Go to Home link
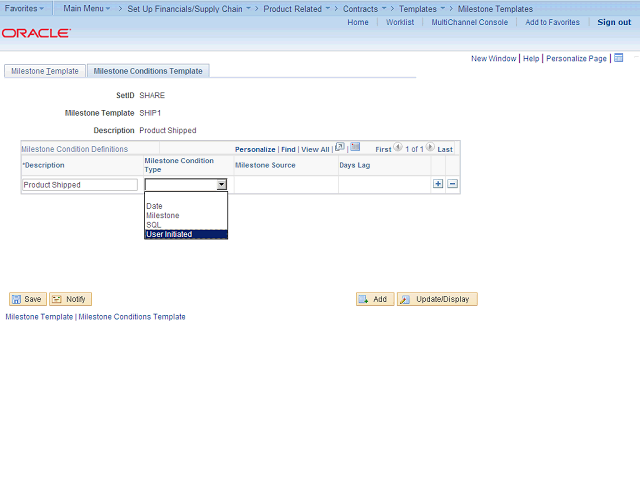 [x=358, y=22]
